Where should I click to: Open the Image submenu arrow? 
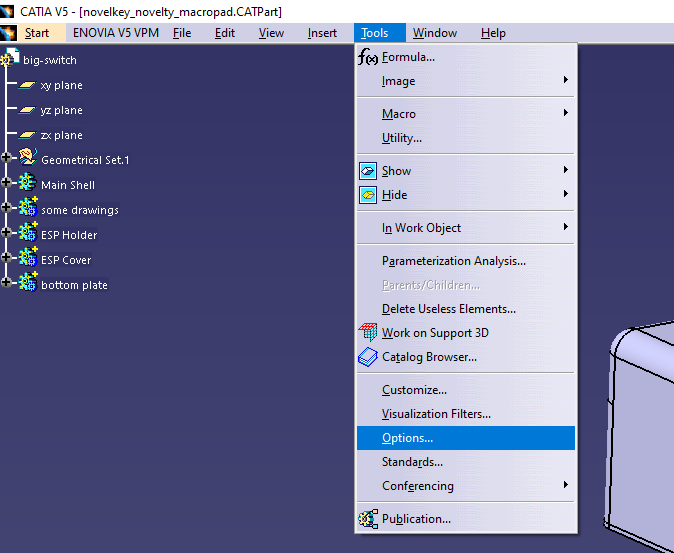[x=566, y=80]
